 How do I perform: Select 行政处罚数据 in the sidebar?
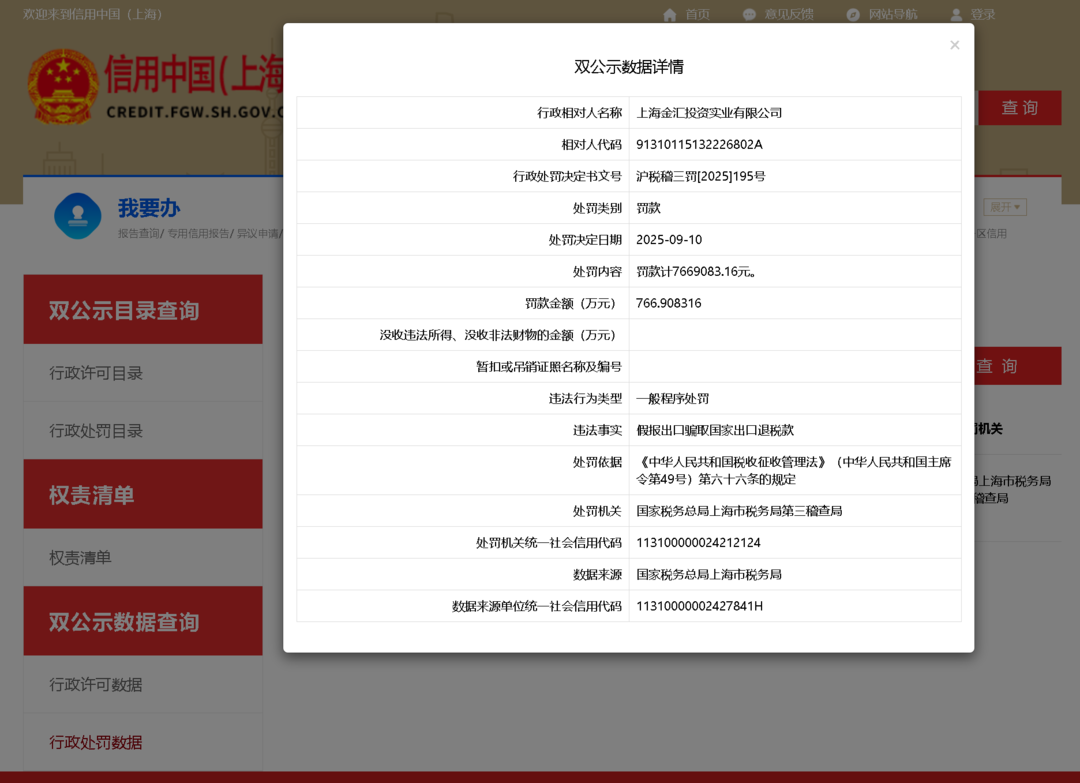96,743
